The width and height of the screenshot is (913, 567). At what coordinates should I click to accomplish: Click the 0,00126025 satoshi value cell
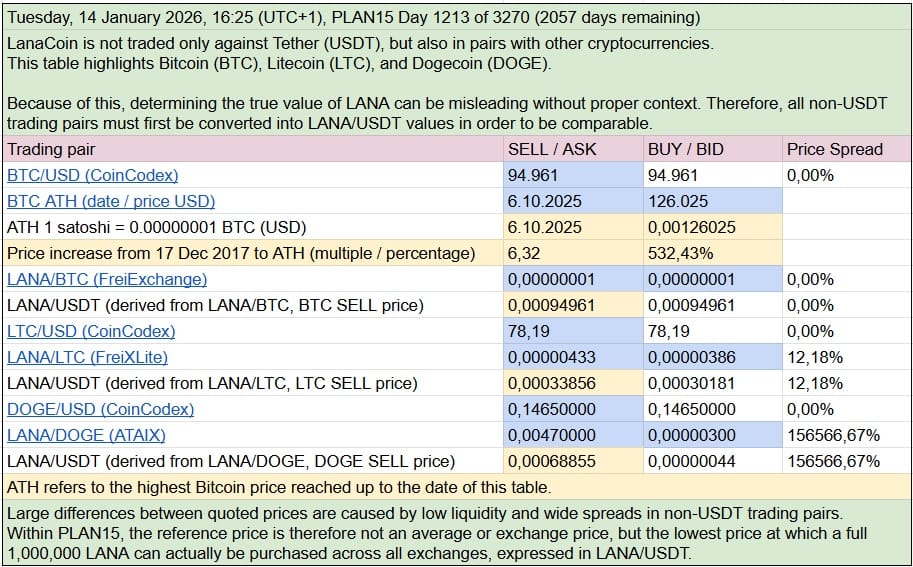[691, 227]
